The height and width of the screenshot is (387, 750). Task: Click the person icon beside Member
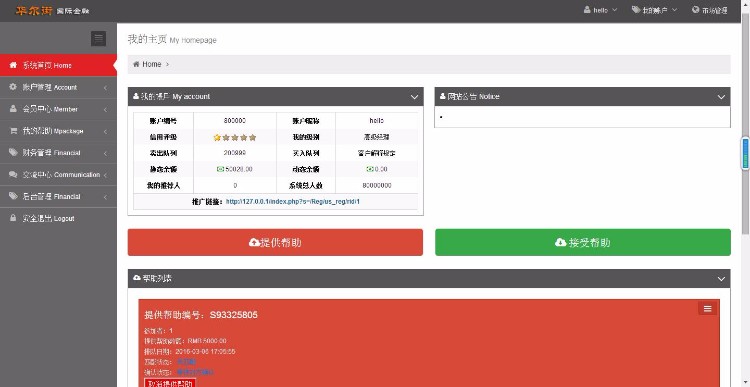[x=13, y=109]
